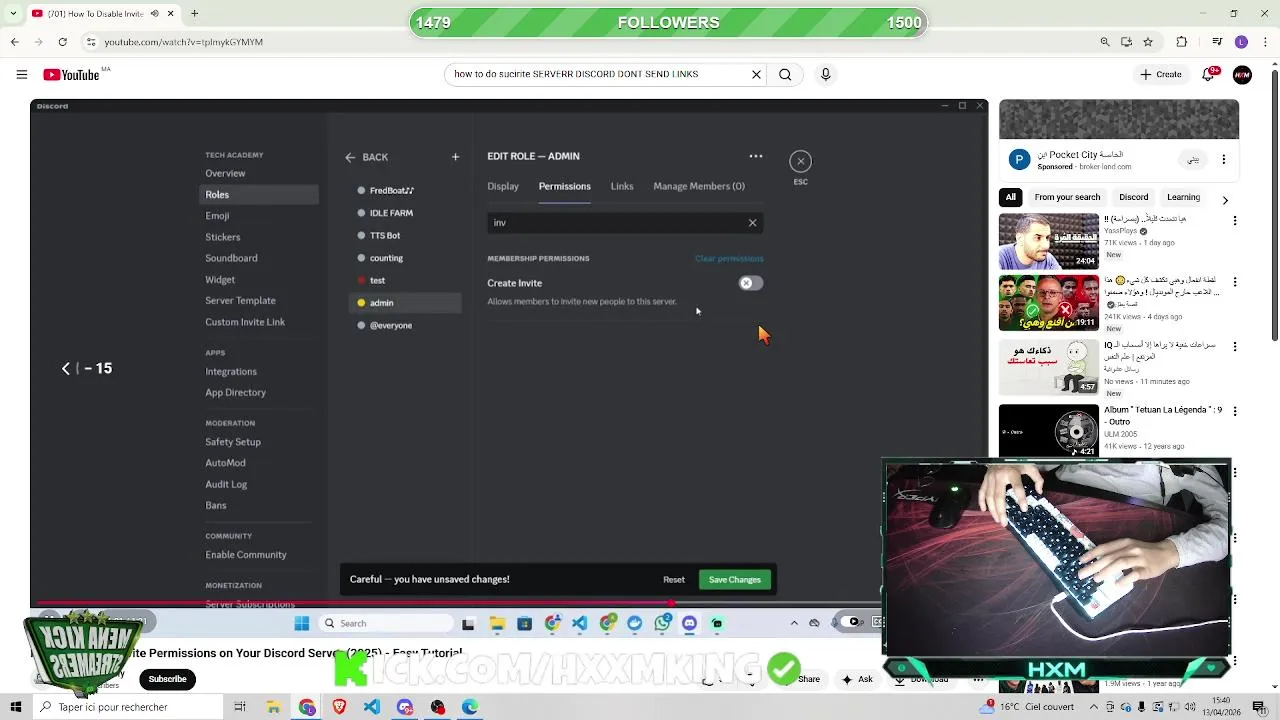Open YouTube notifications bell

(x=1208, y=74)
